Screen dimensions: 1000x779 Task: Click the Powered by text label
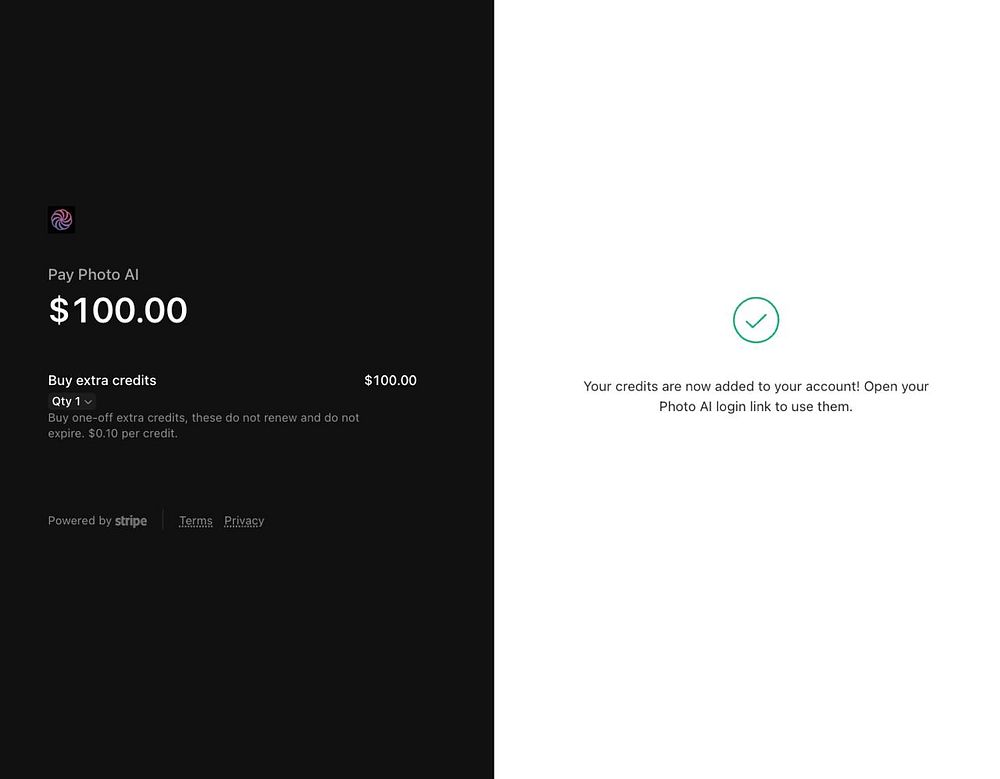pyautogui.click(x=79, y=521)
